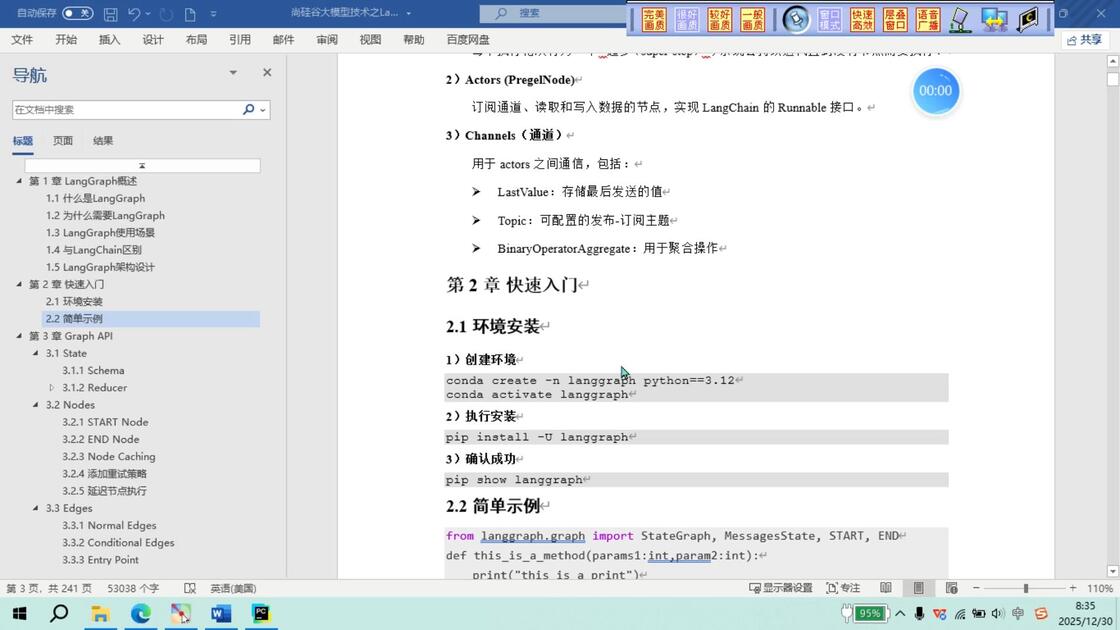Click the zoom slider handle
The image size is (1120, 630).
pos(1026,589)
